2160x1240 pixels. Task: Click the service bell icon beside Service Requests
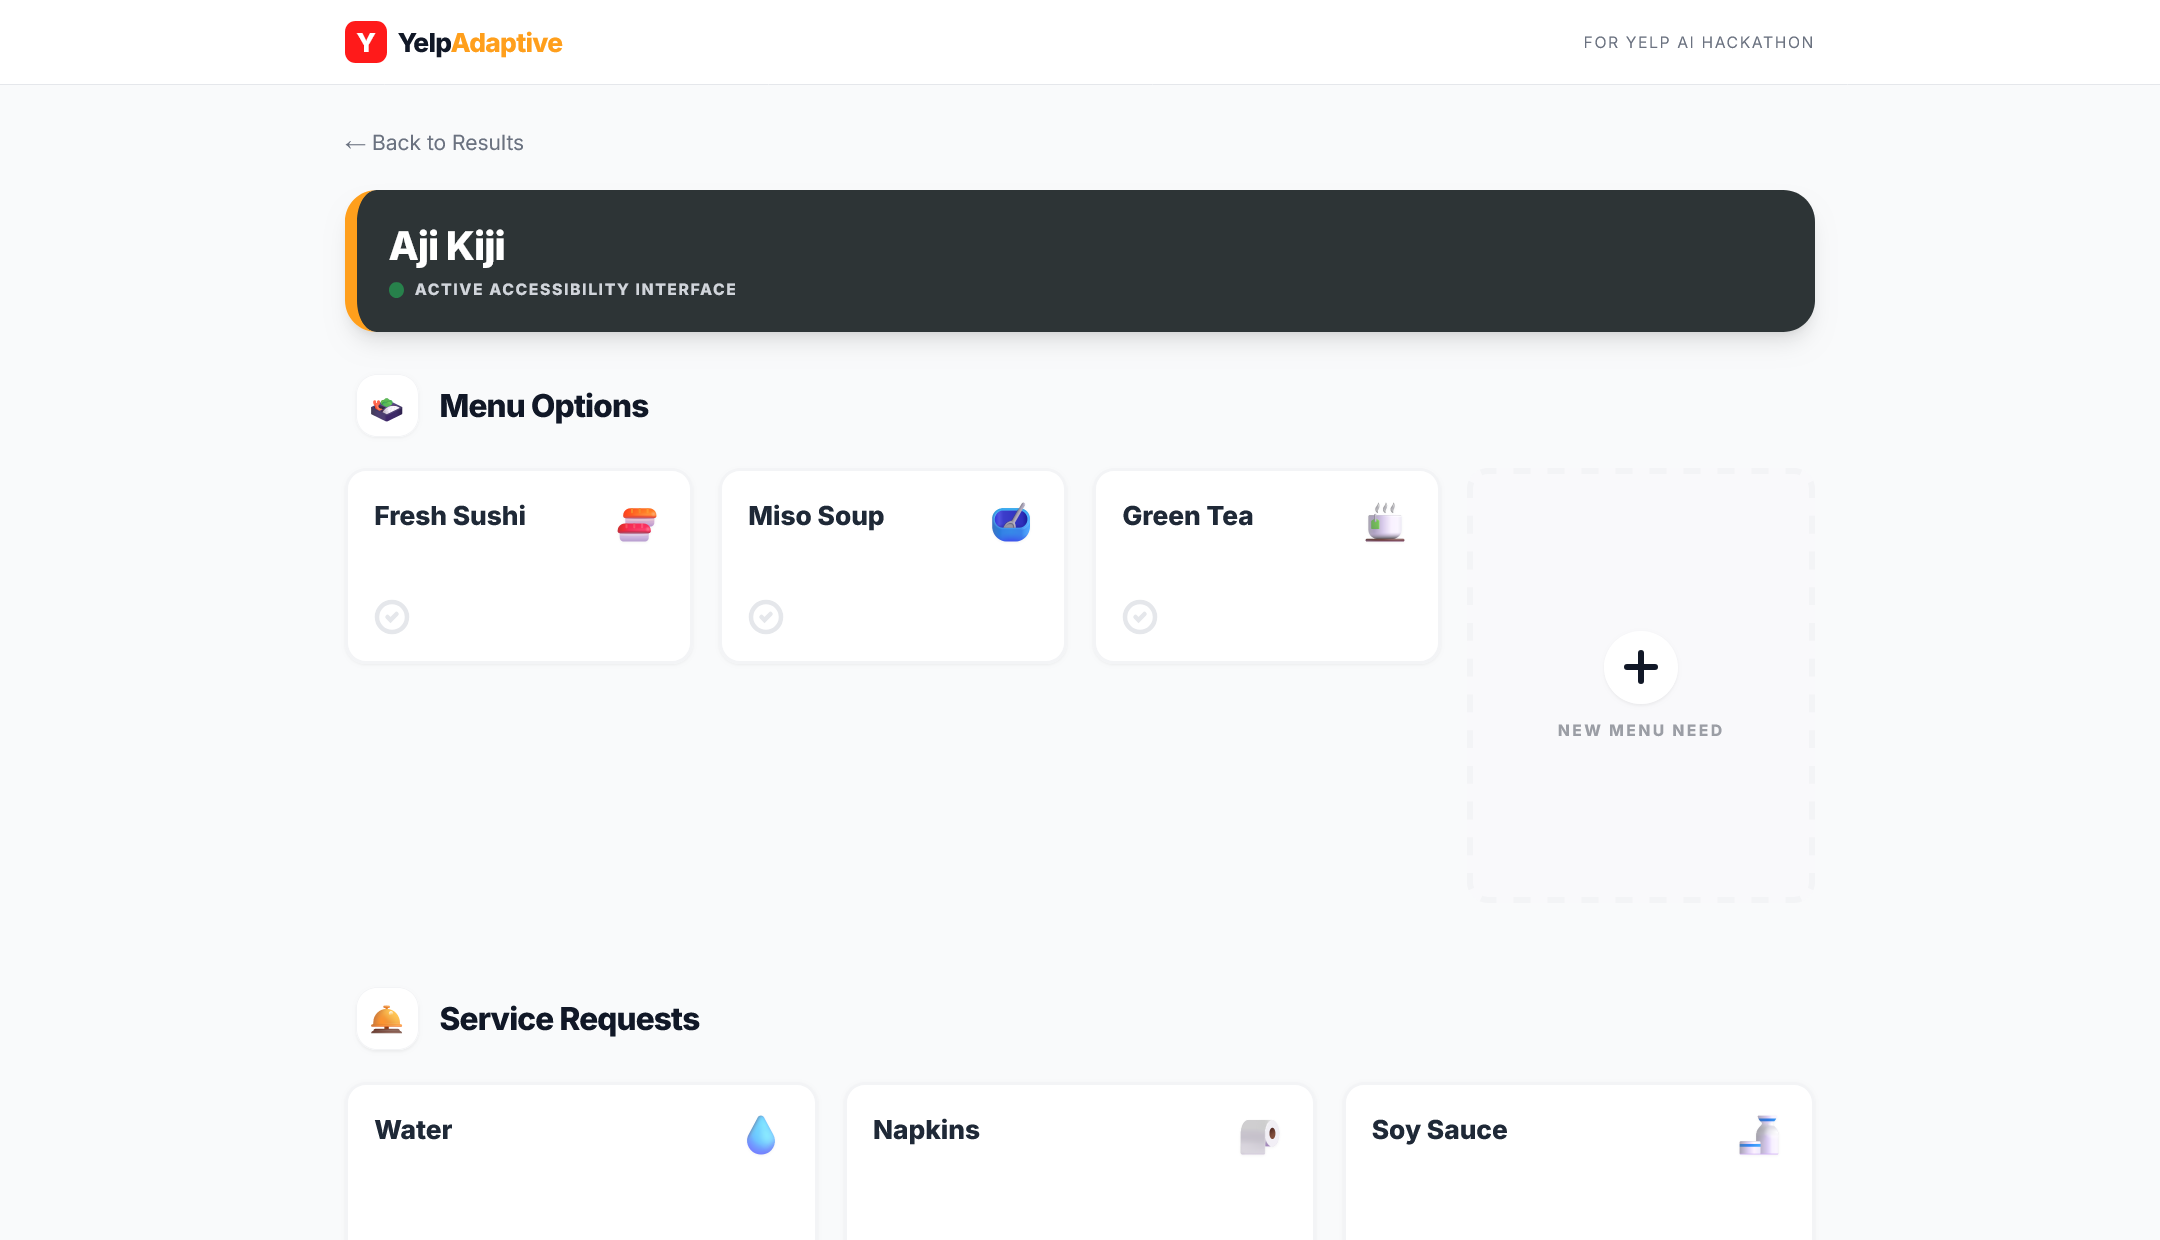click(387, 1019)
